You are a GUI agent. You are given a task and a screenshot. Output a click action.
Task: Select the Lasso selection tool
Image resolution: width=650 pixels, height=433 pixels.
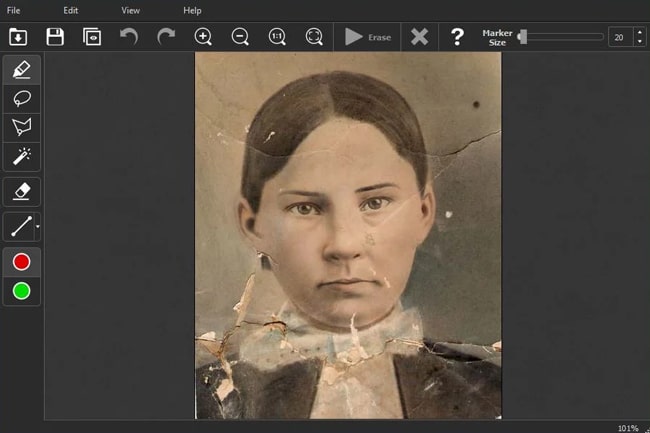(21, 98)
